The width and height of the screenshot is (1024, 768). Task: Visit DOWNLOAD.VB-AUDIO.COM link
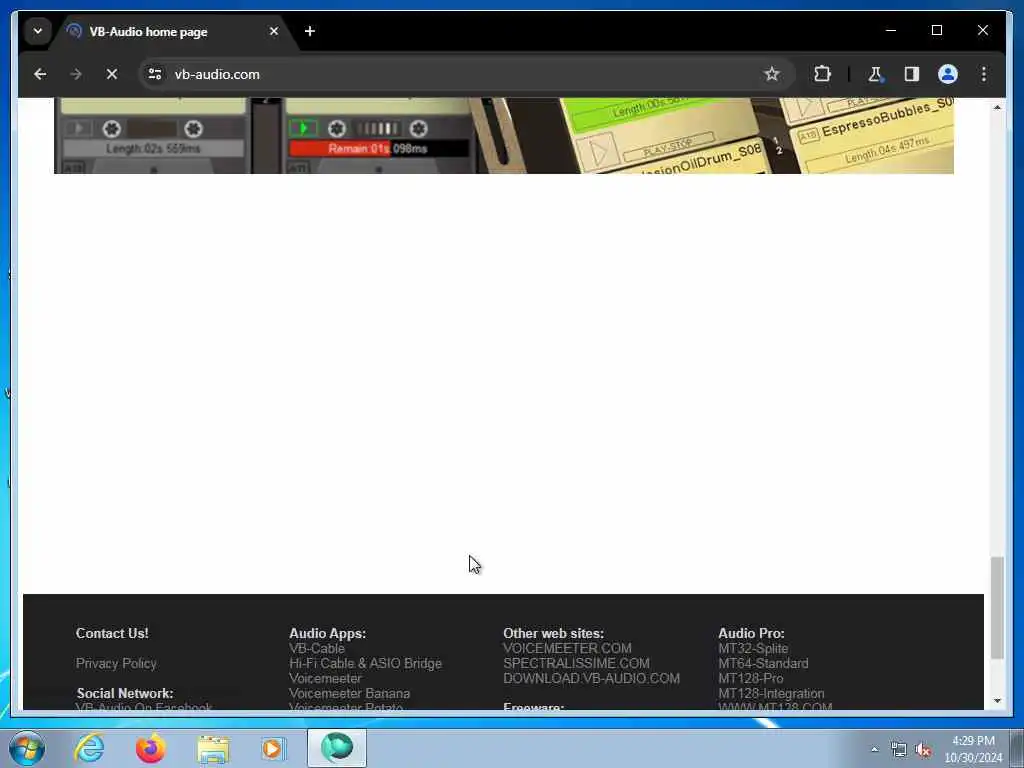(x=591, y=678)
